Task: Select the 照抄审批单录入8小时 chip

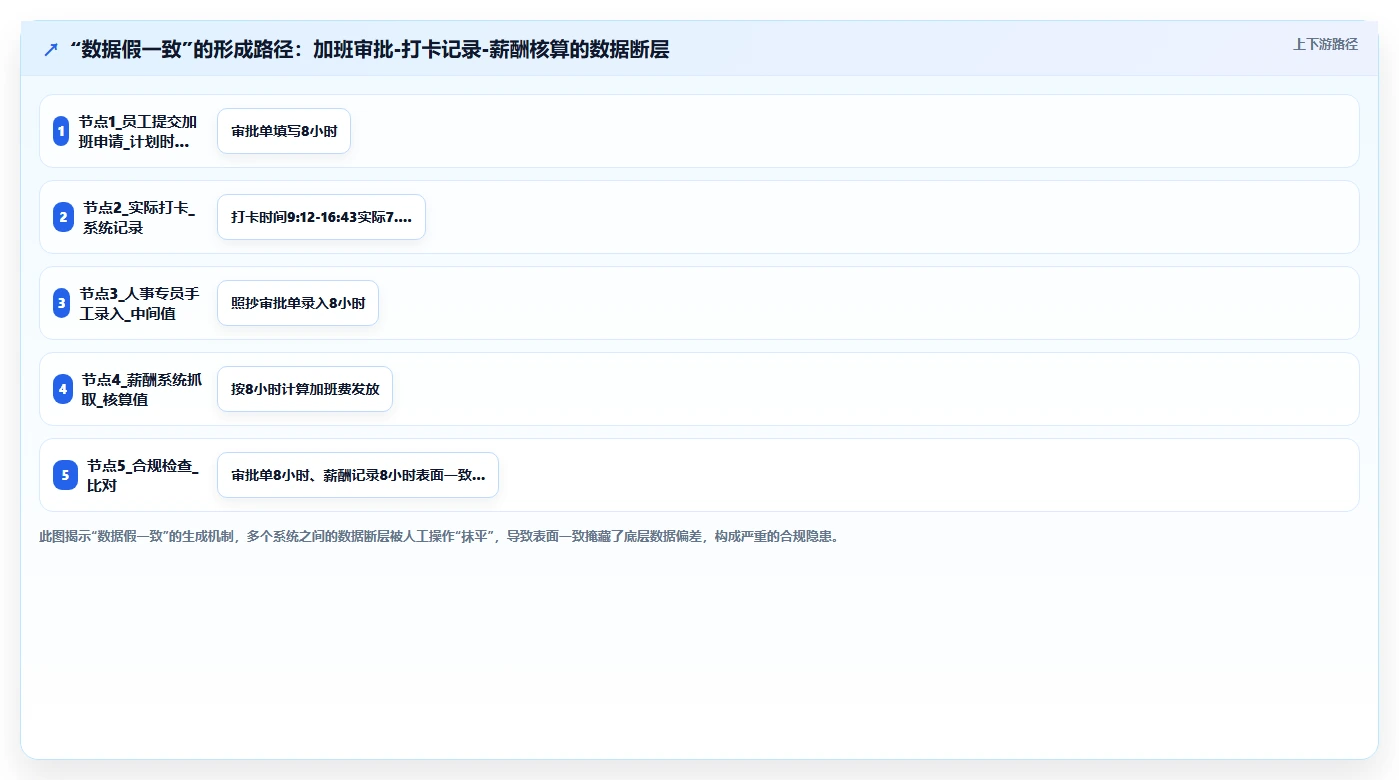Action: tap(298, 303)
